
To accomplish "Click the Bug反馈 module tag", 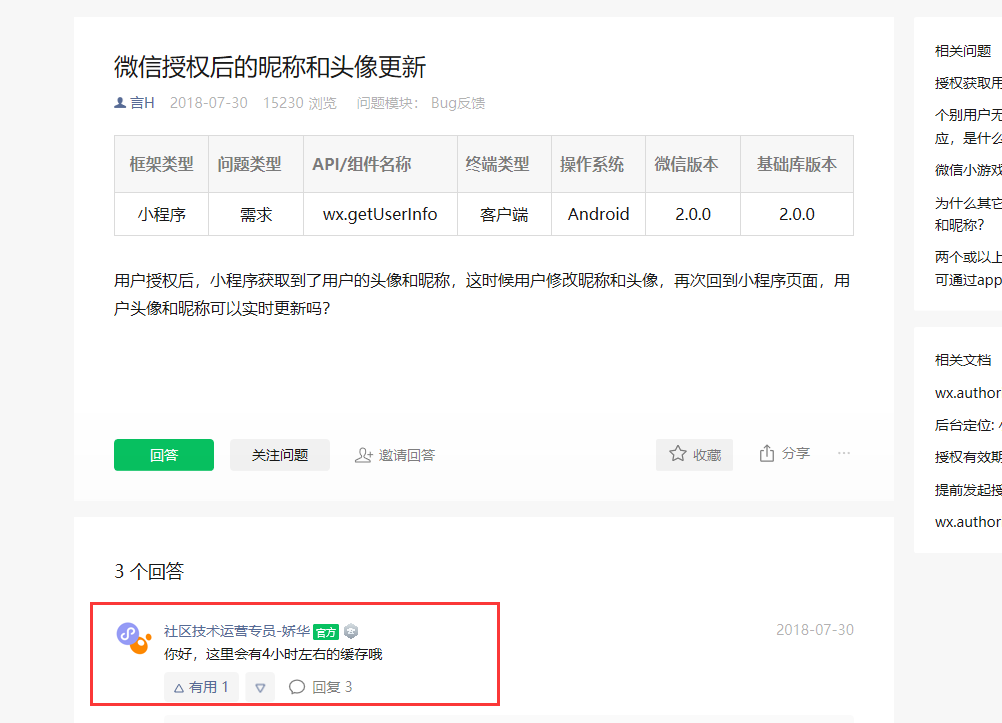I will point(458,103).
